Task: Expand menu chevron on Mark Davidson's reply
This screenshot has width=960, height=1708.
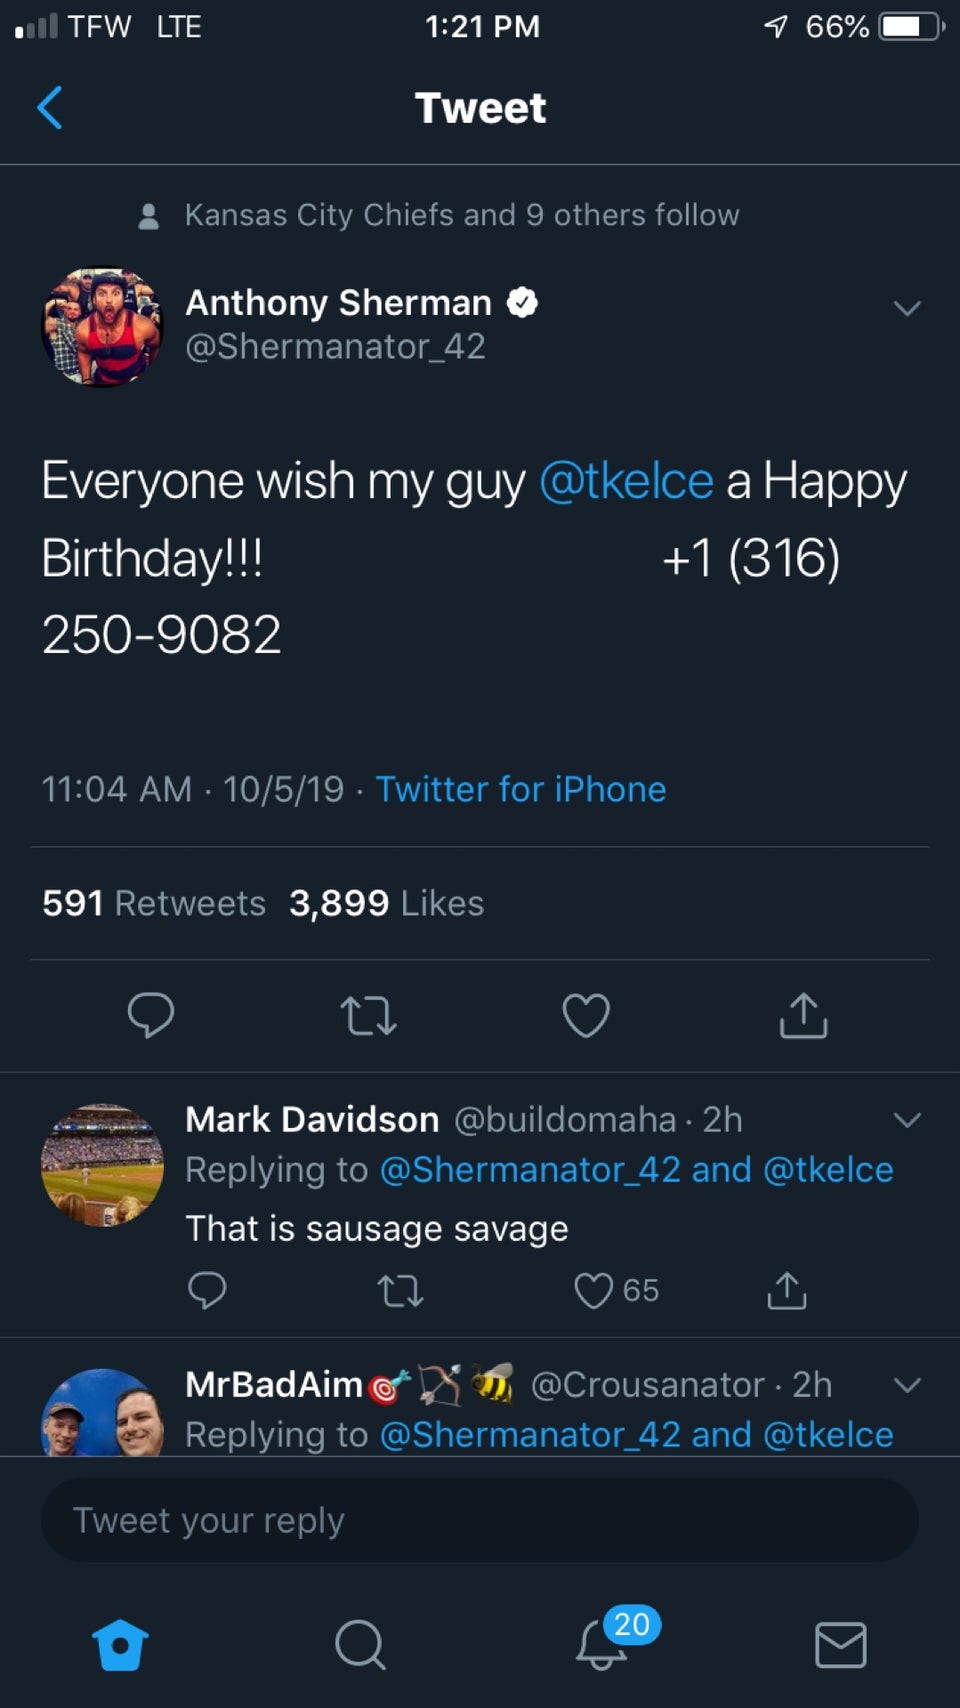Action: point(907,1120)
